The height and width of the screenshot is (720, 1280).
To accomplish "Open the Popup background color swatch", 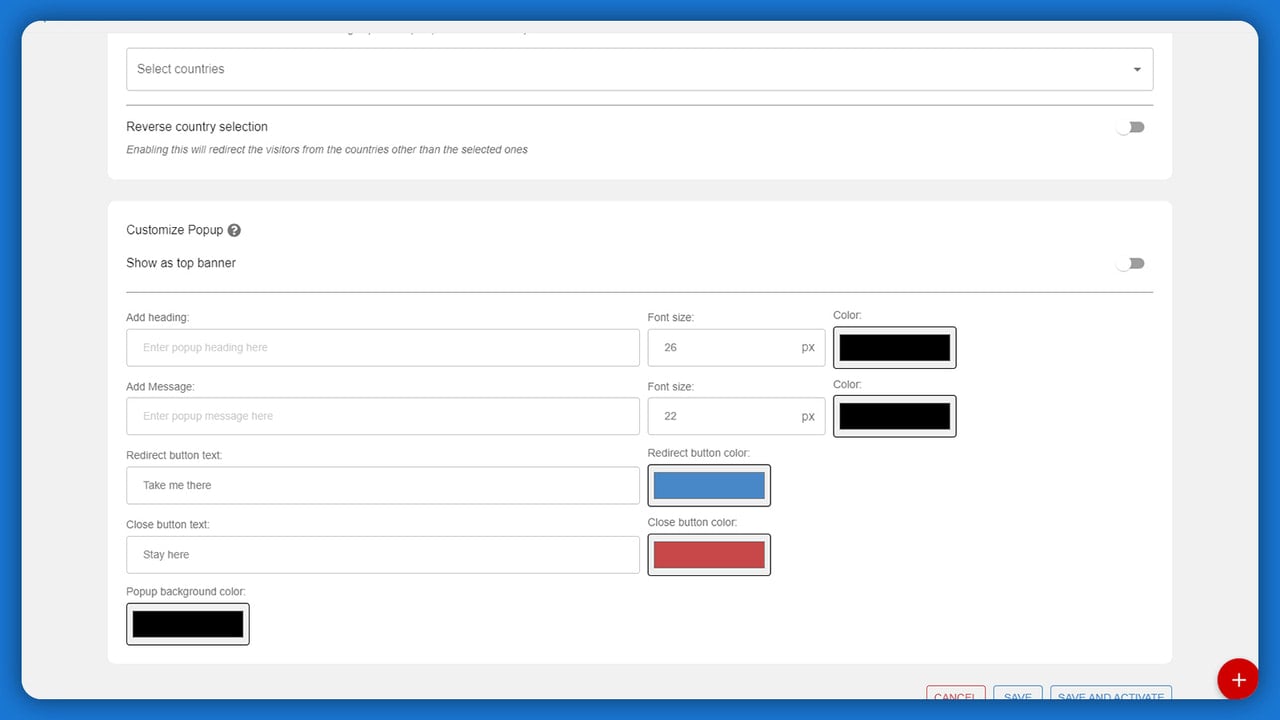I will pos(188,624).
